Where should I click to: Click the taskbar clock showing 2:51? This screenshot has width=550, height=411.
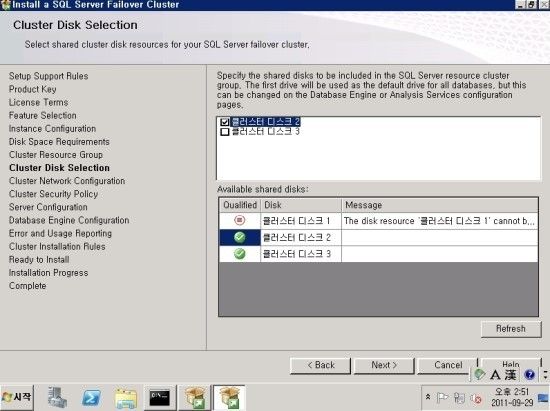(512, 397)
